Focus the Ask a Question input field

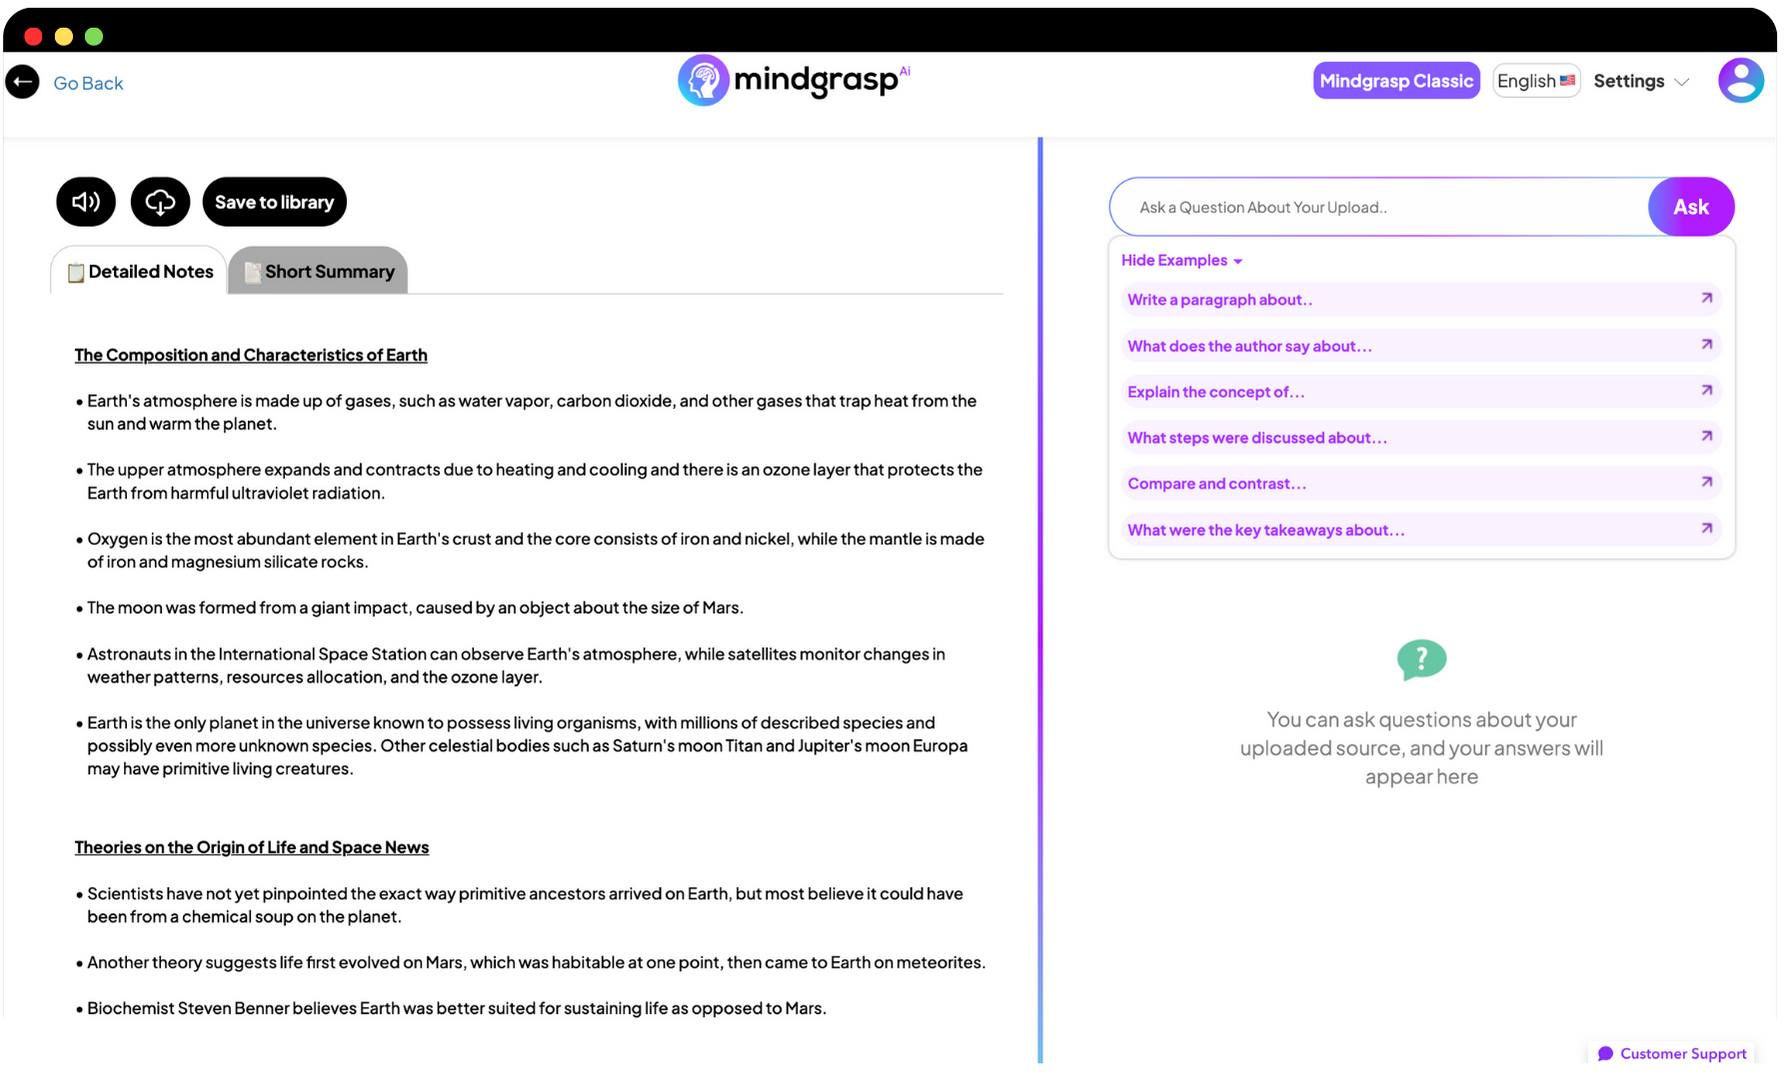pos(1380,207)
